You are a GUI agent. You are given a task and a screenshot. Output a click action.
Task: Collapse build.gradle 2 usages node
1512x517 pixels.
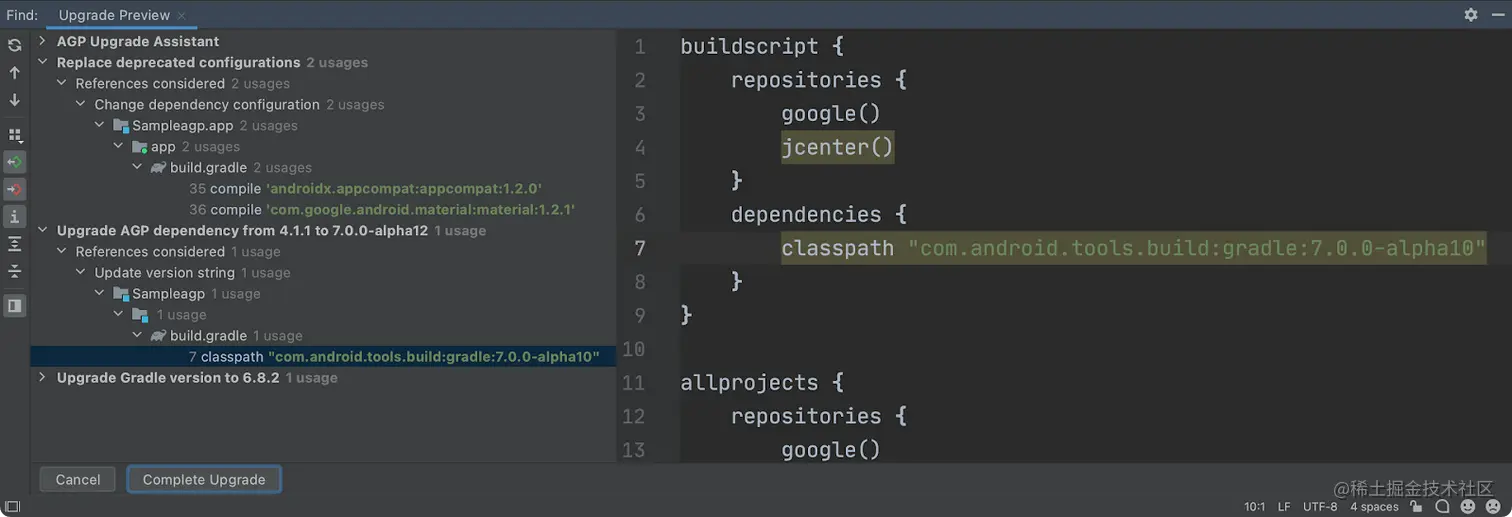[x=137, y=167]
